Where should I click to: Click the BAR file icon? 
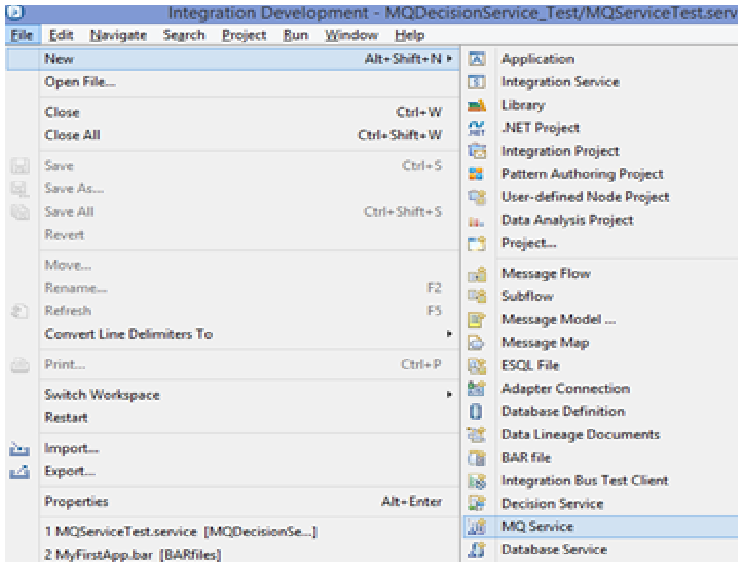pyautogui.click(x=477, y=458)
